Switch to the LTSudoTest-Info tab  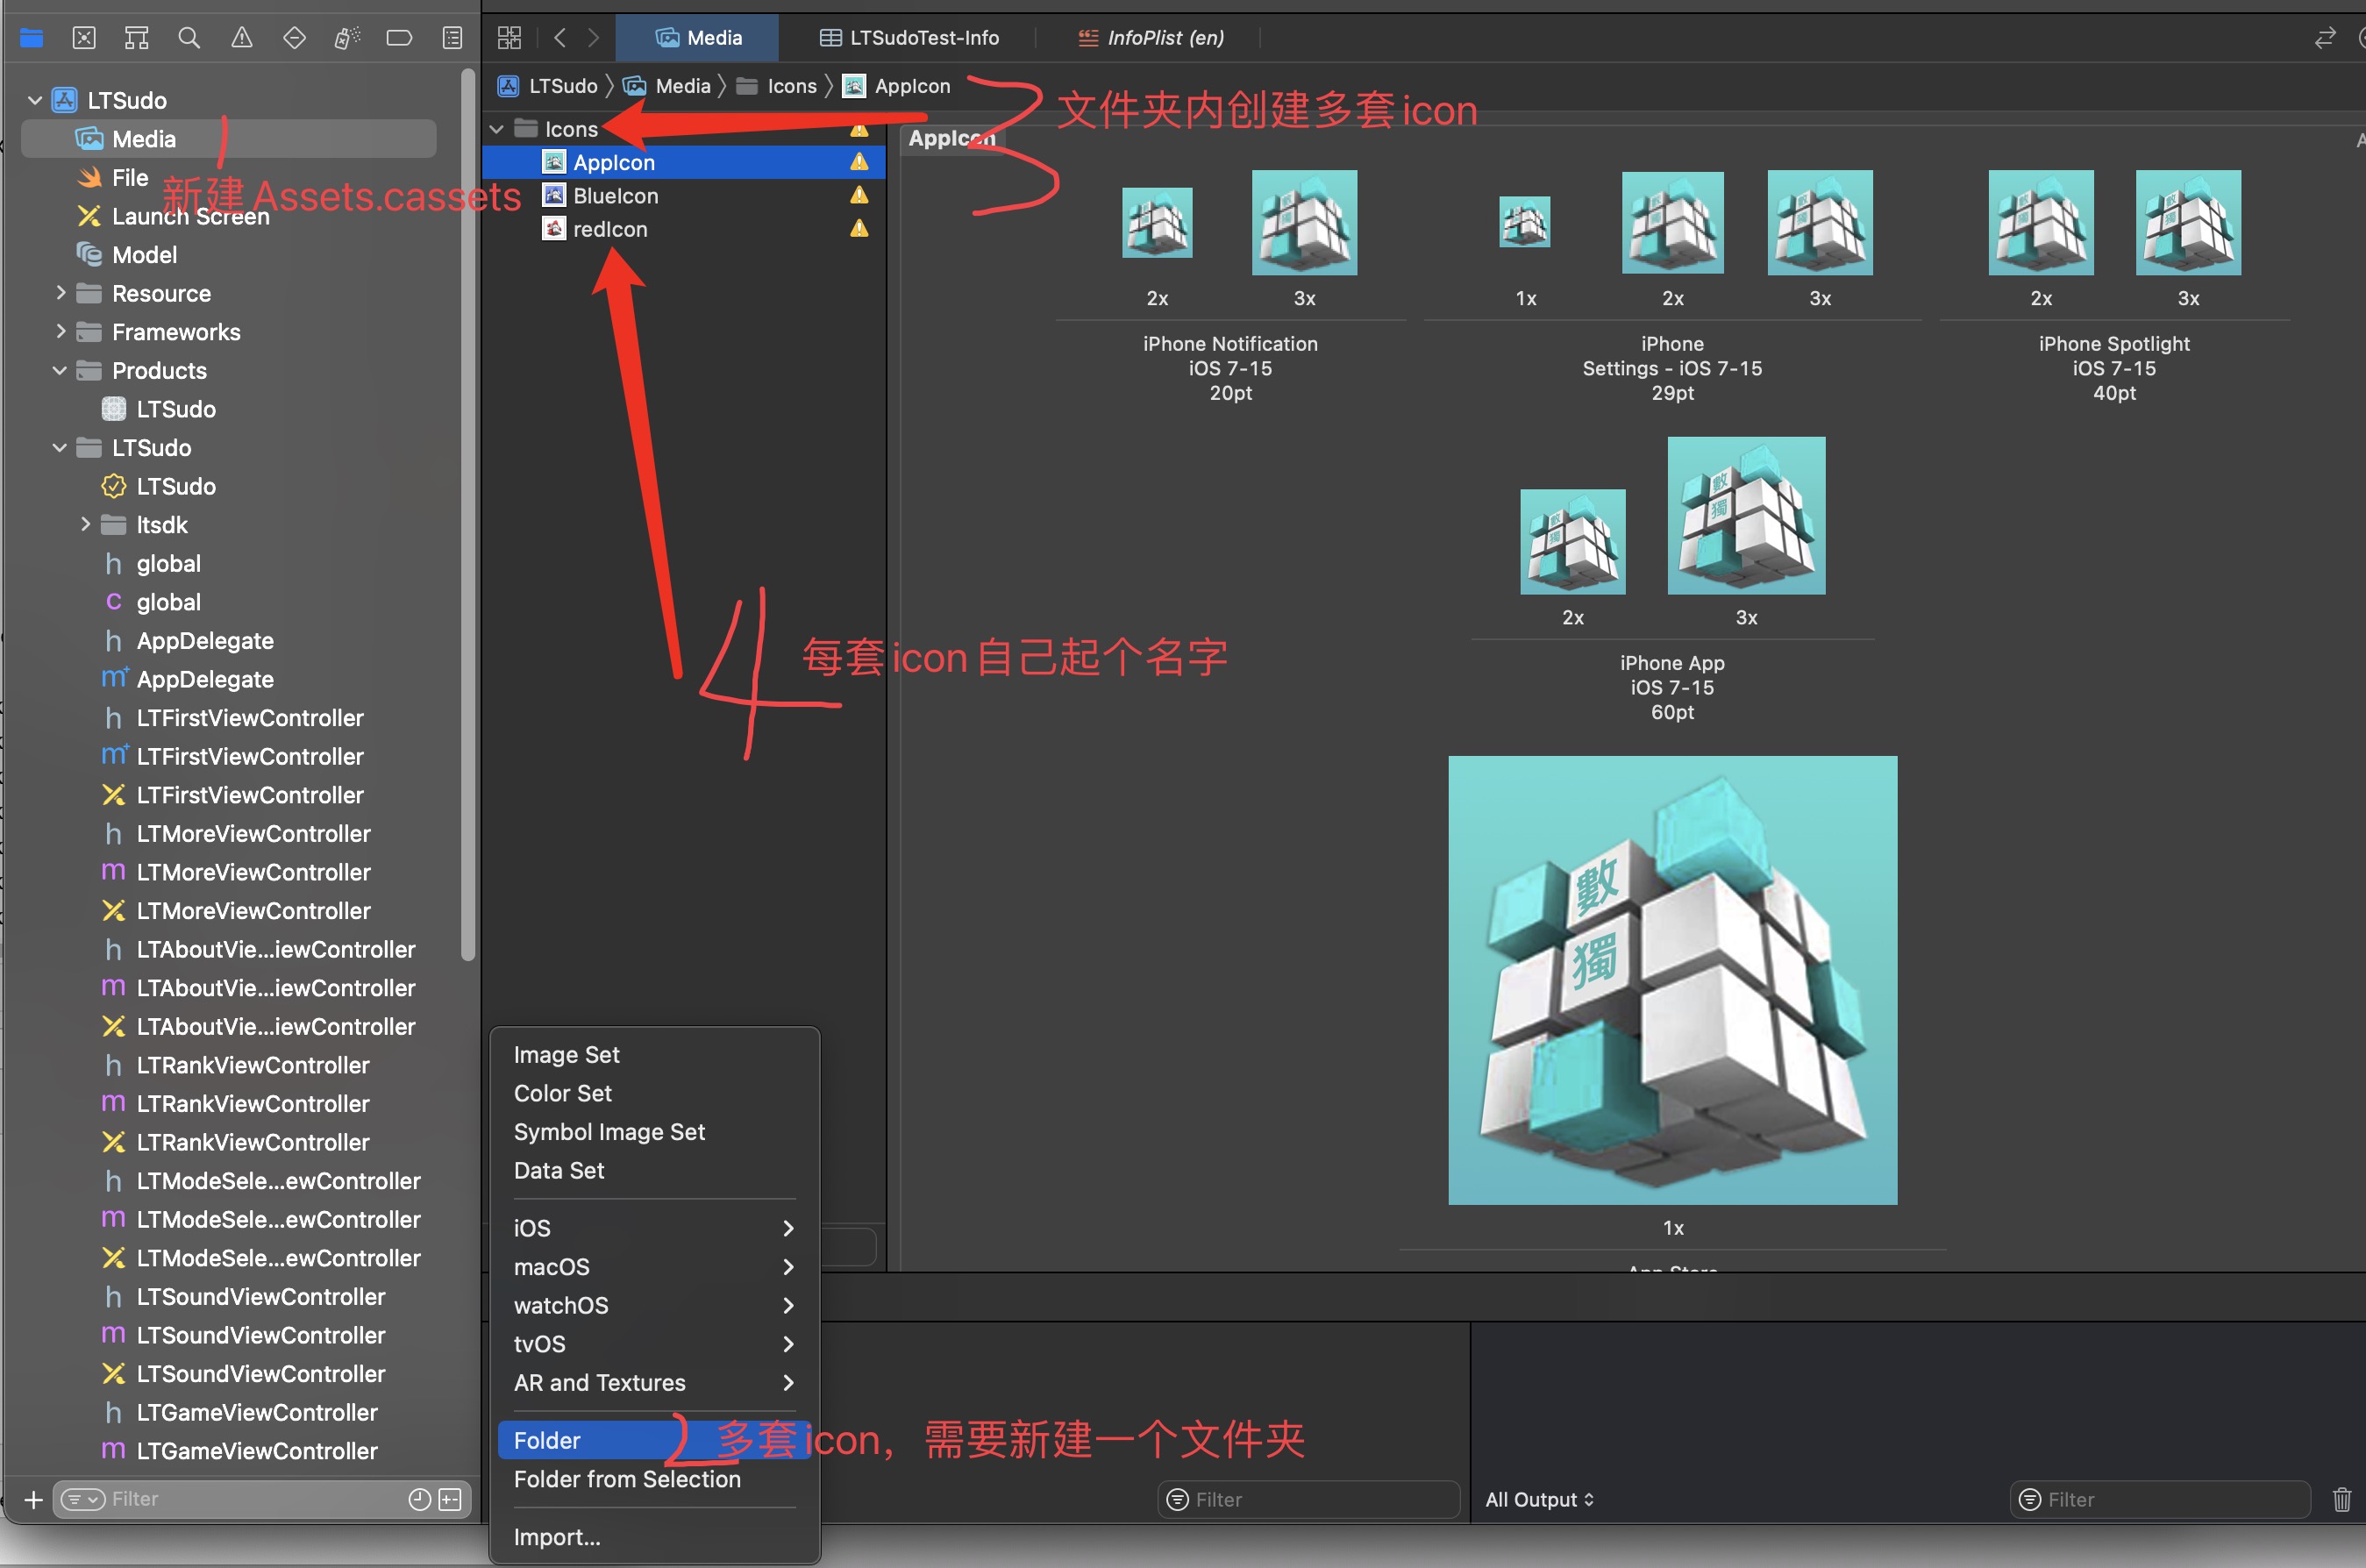pos(910,38)
